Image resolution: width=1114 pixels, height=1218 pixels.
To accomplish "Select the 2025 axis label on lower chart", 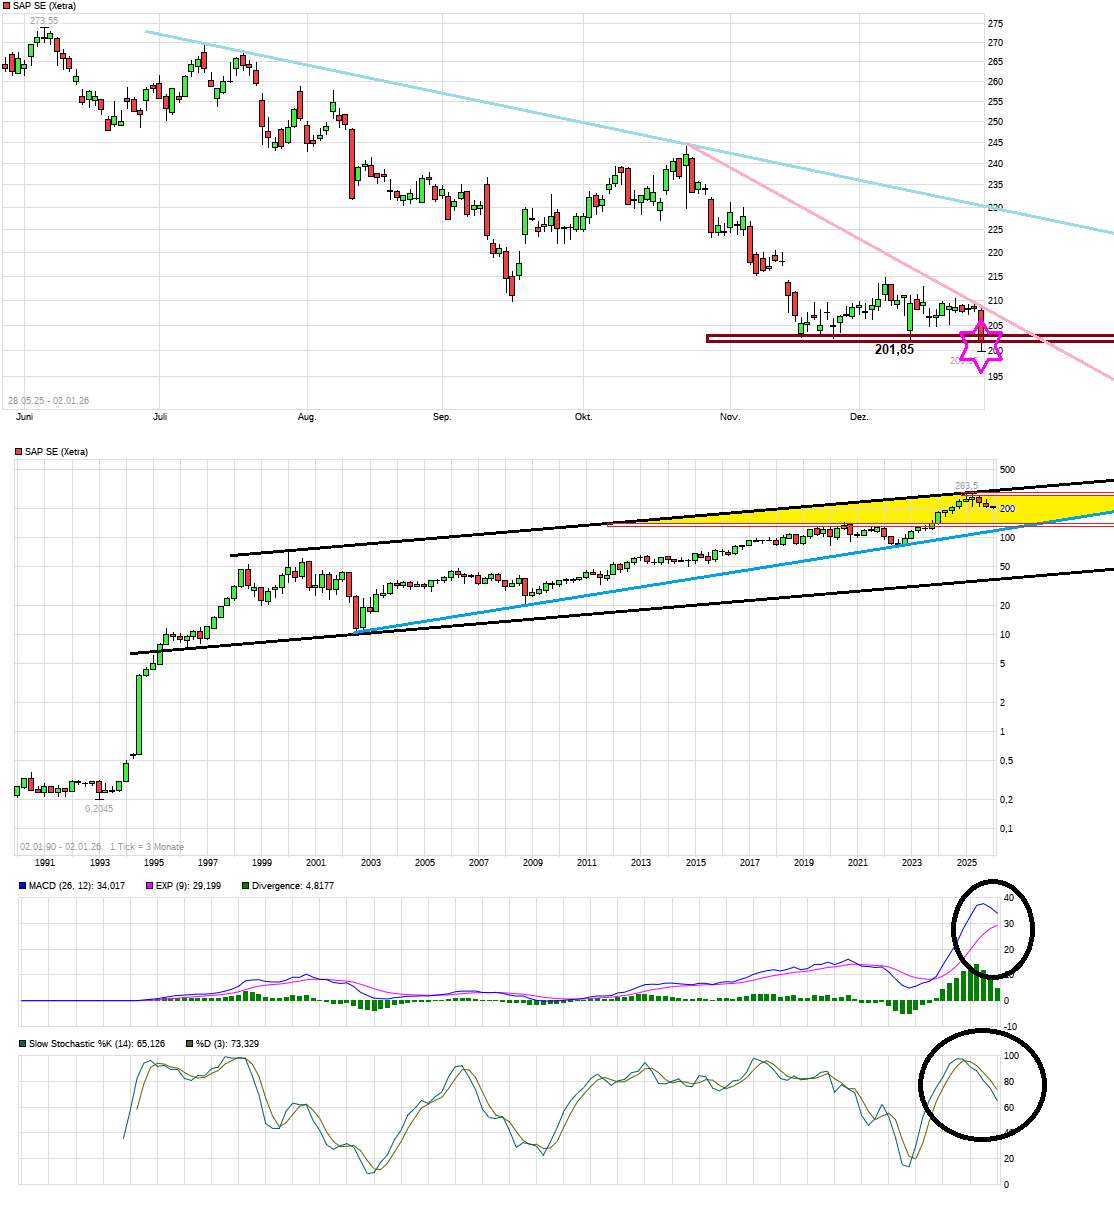I will tap(968, 861).
